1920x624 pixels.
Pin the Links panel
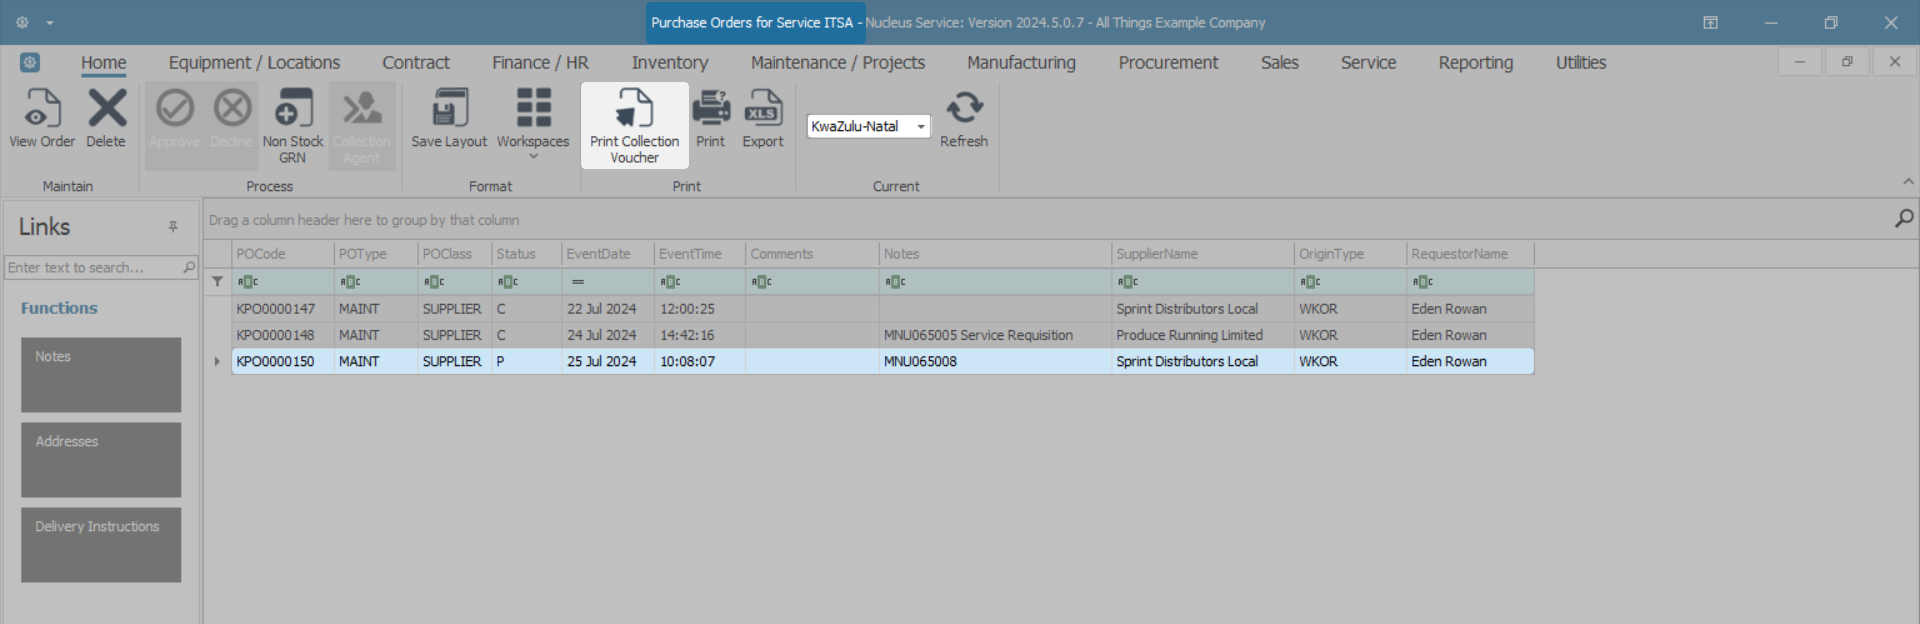[173, 227]
